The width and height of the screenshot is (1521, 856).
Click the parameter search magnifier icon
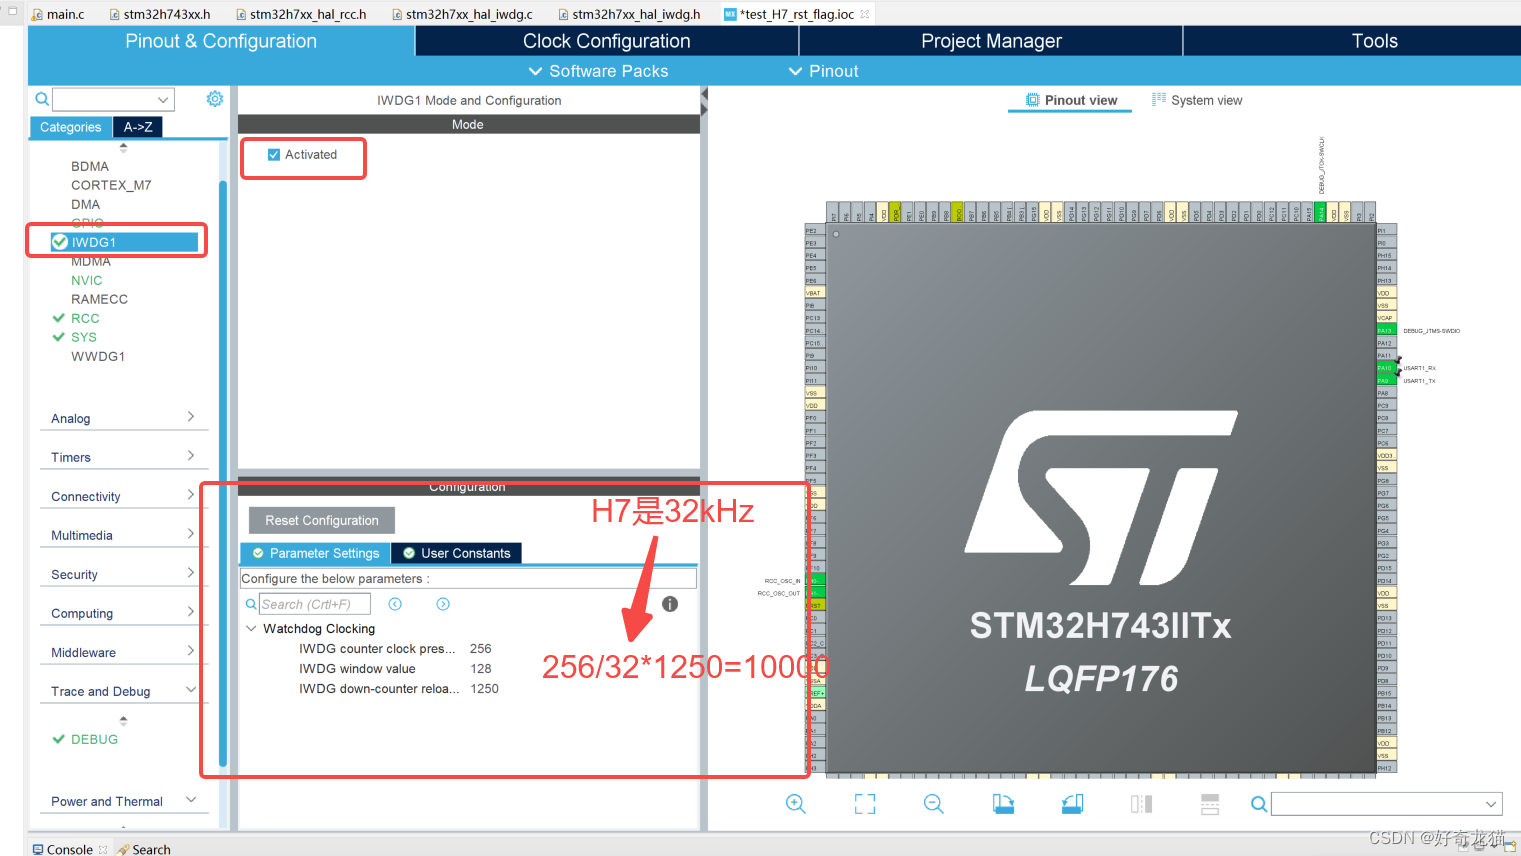[x=251, y=604]
